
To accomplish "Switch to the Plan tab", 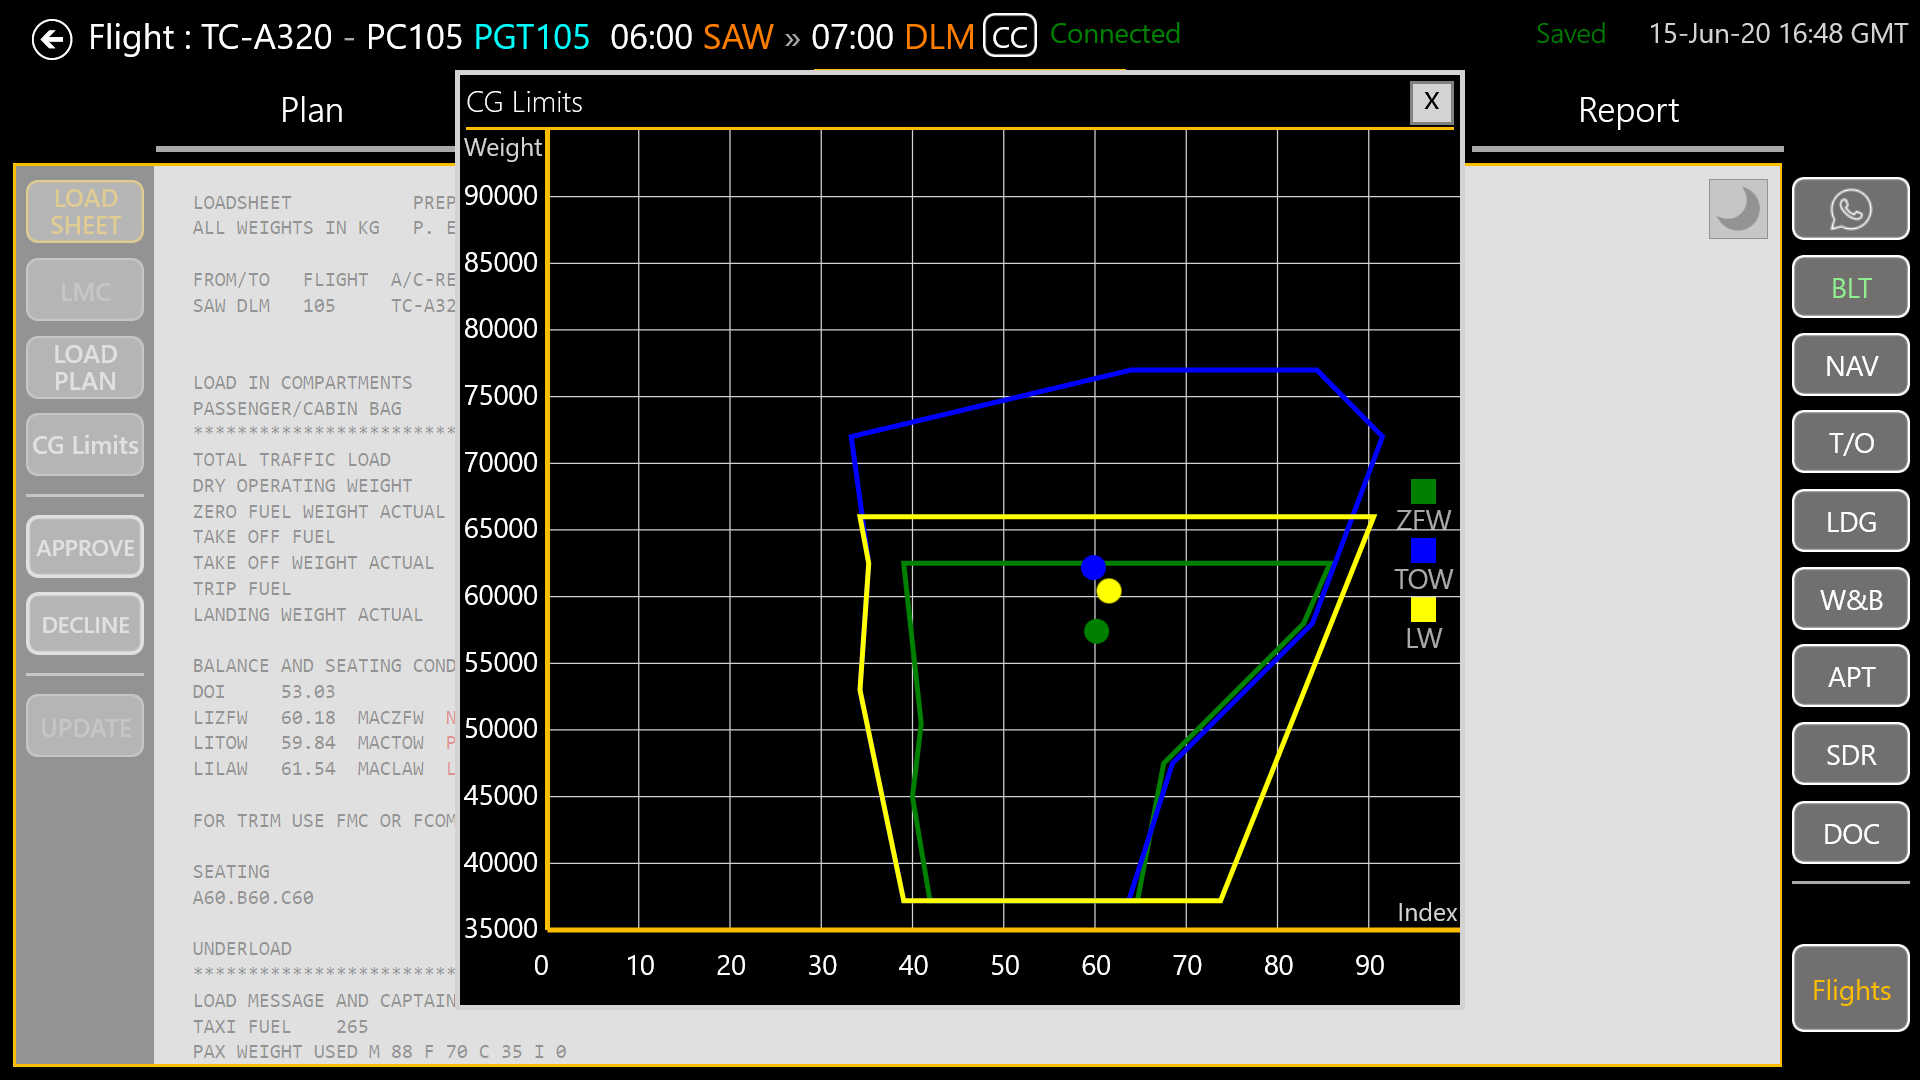I will (x=311, y=110).
